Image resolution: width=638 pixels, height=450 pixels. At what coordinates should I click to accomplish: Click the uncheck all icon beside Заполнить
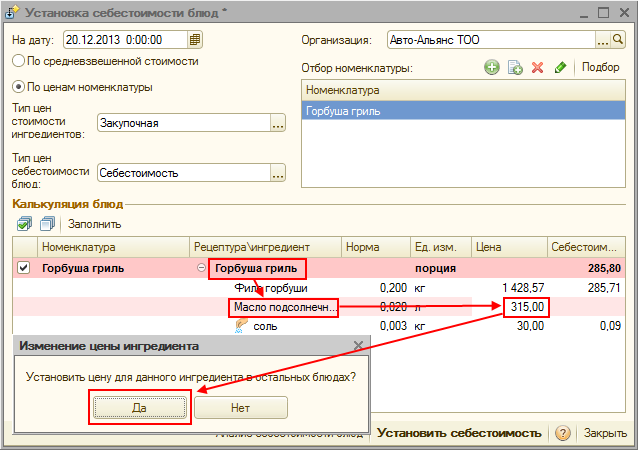[46, 224]
